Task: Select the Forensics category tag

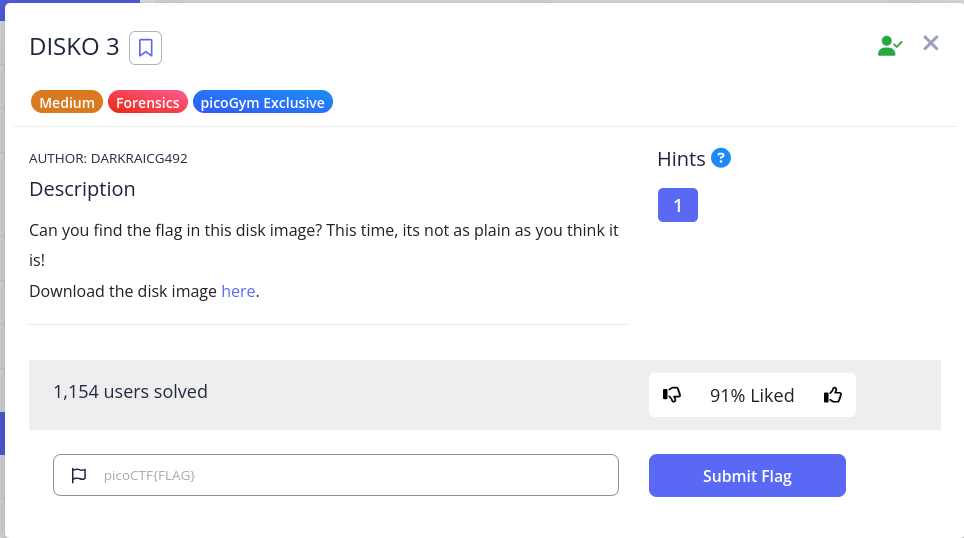Action: pyautogui.click(x=148, y=102)
